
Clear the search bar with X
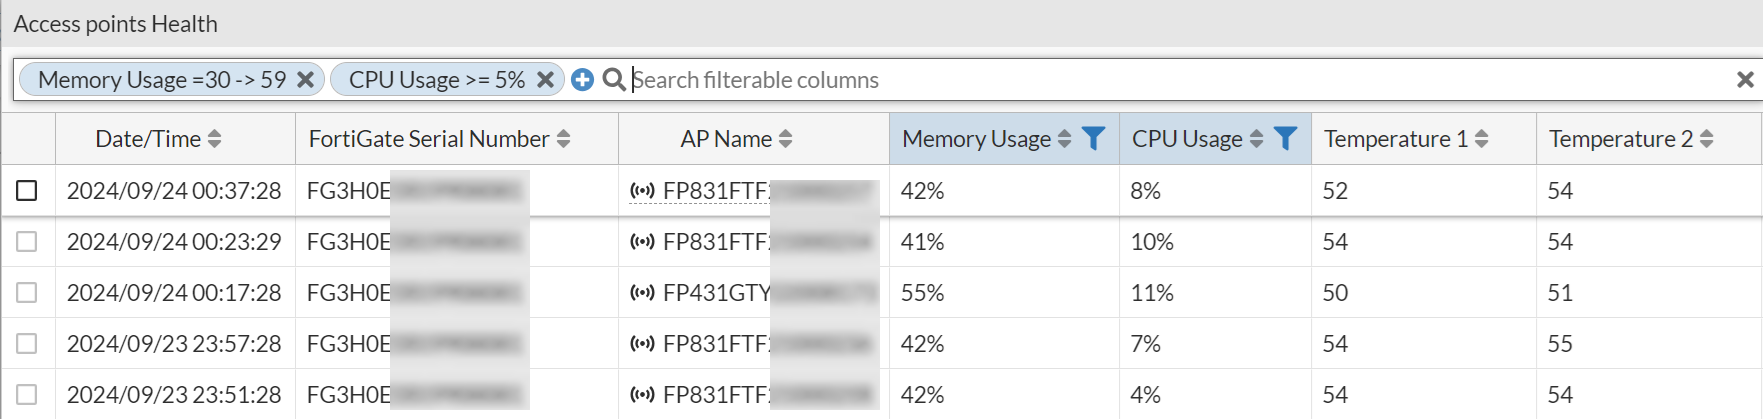tap(1745, 80)
